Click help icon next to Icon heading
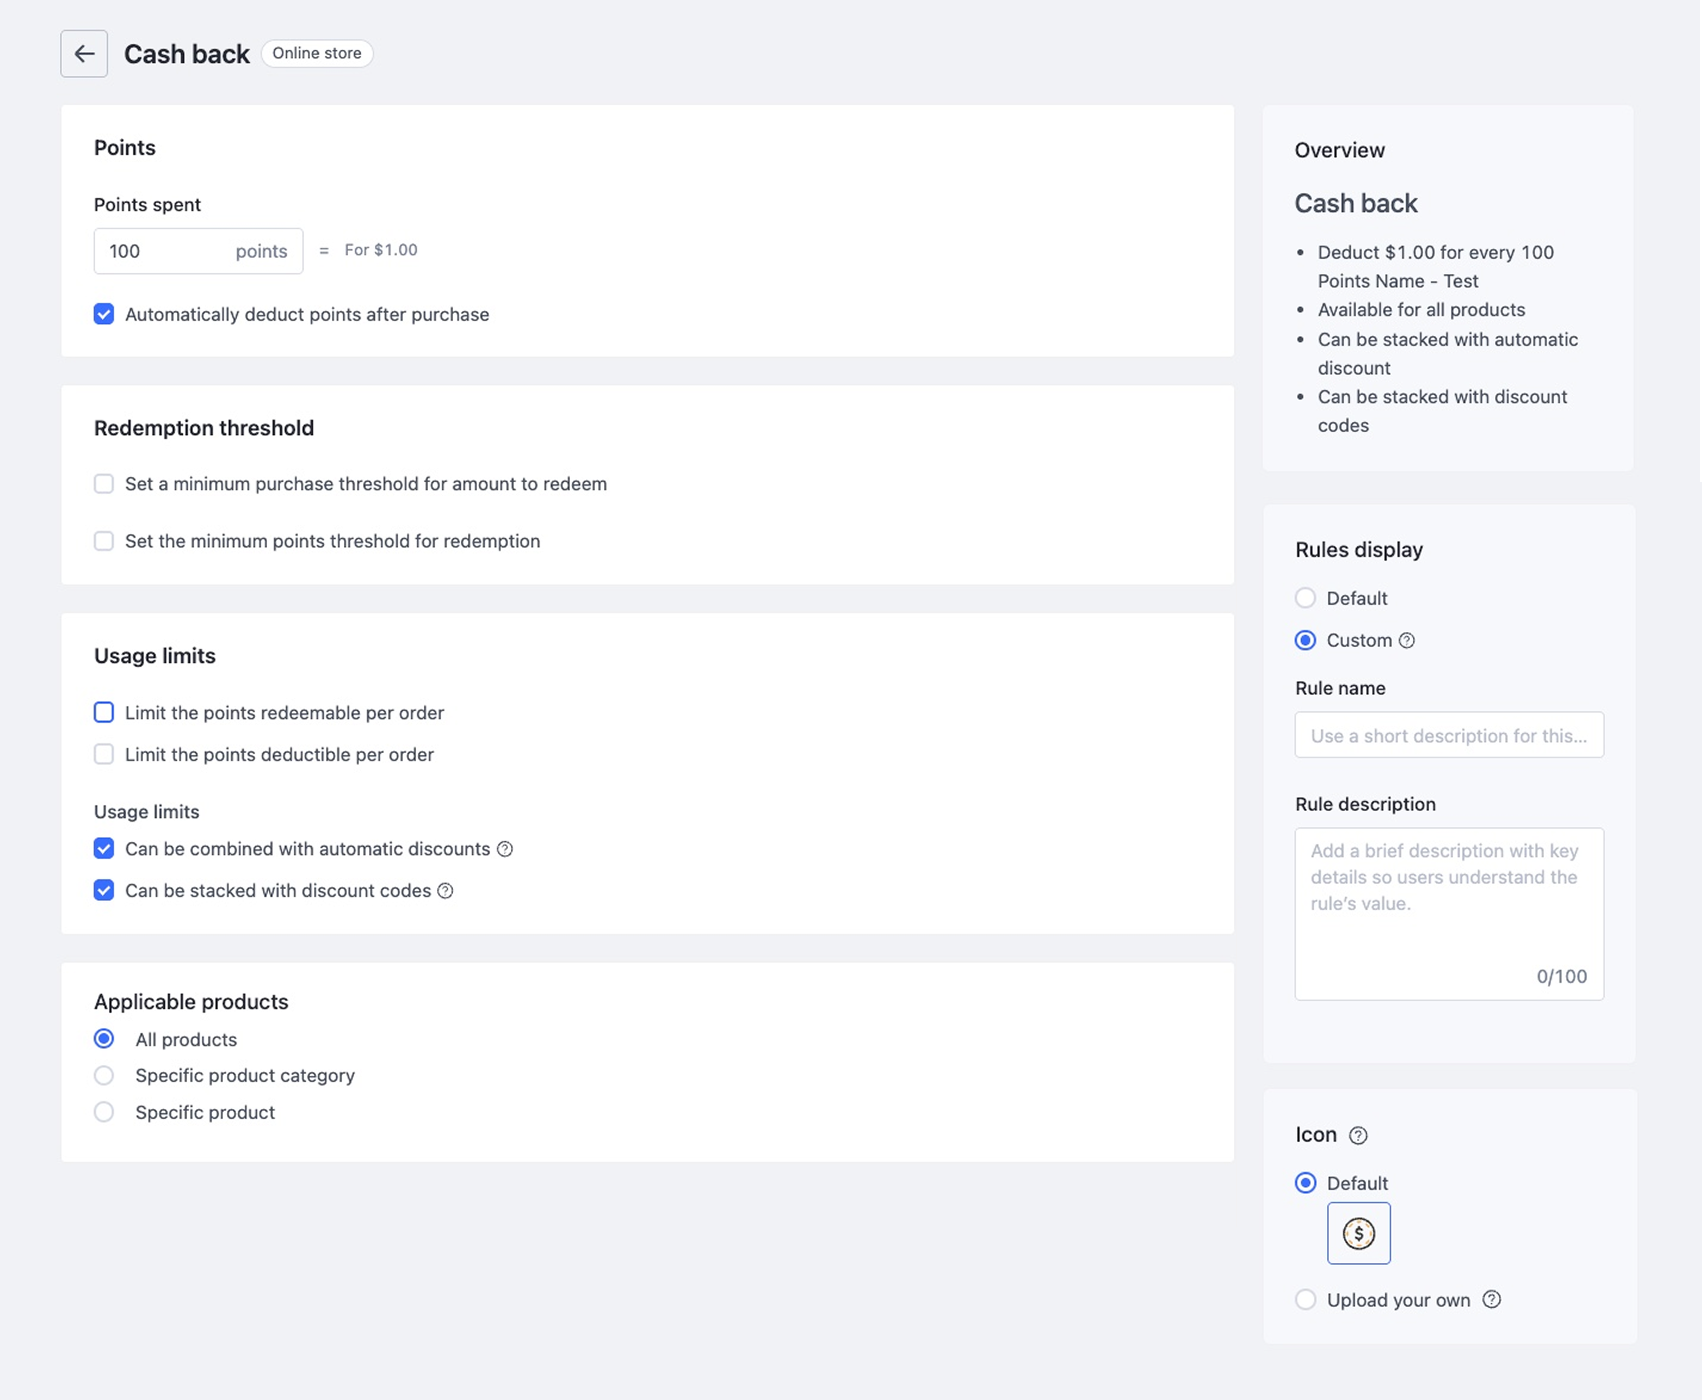Image resolution: width=1702 pixels, height=1400 pixels. click(1358, 1135)
